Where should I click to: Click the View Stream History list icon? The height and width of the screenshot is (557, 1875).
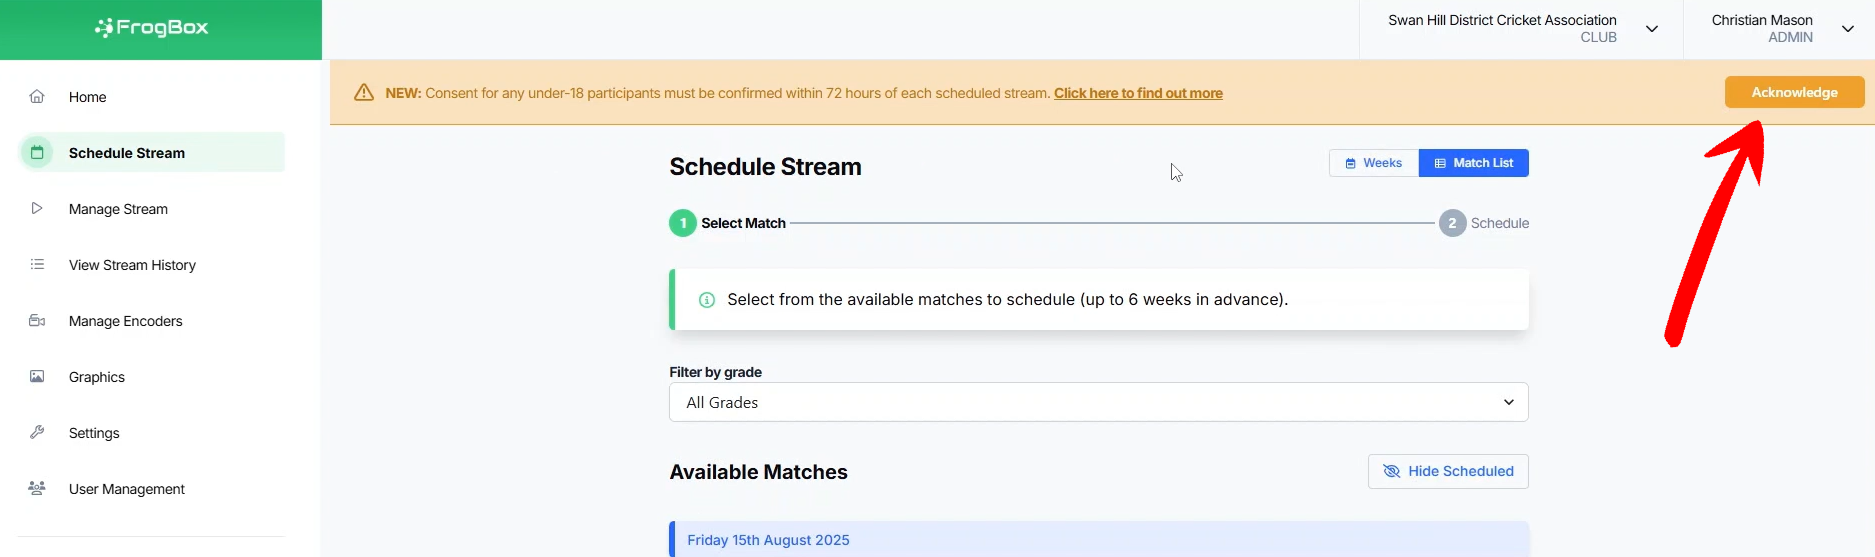(x=37, y=265)
